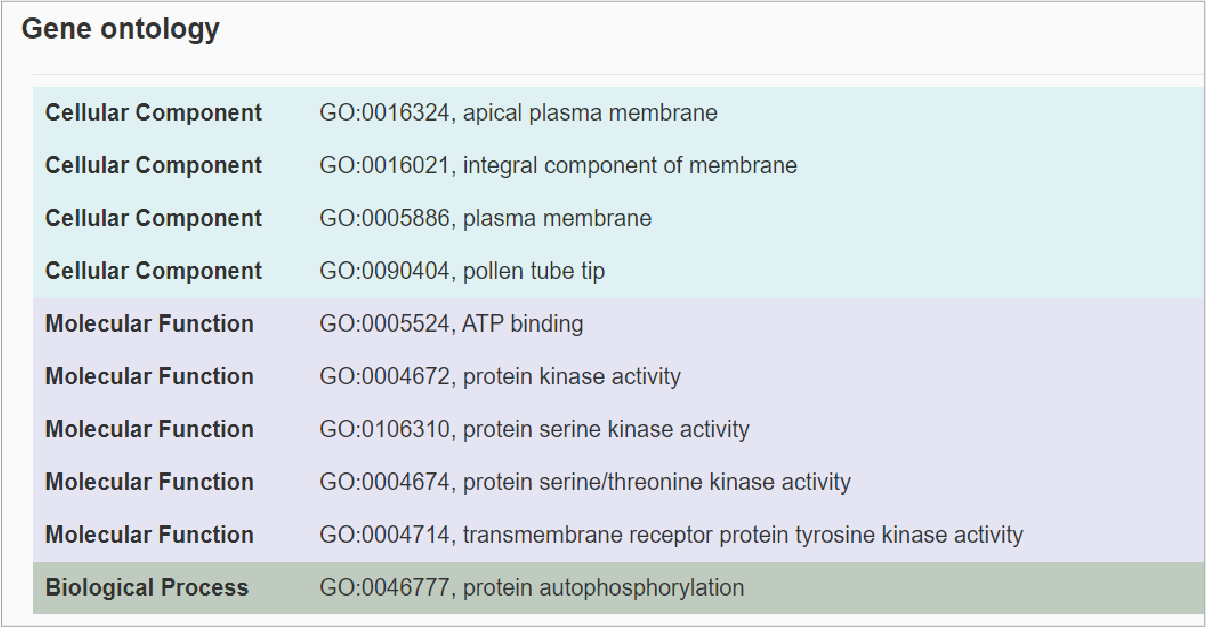The image size is (1206, 627).
Task: Open GO:0106310 protein serine kinase activity
Action: click(x=534, y=429)
